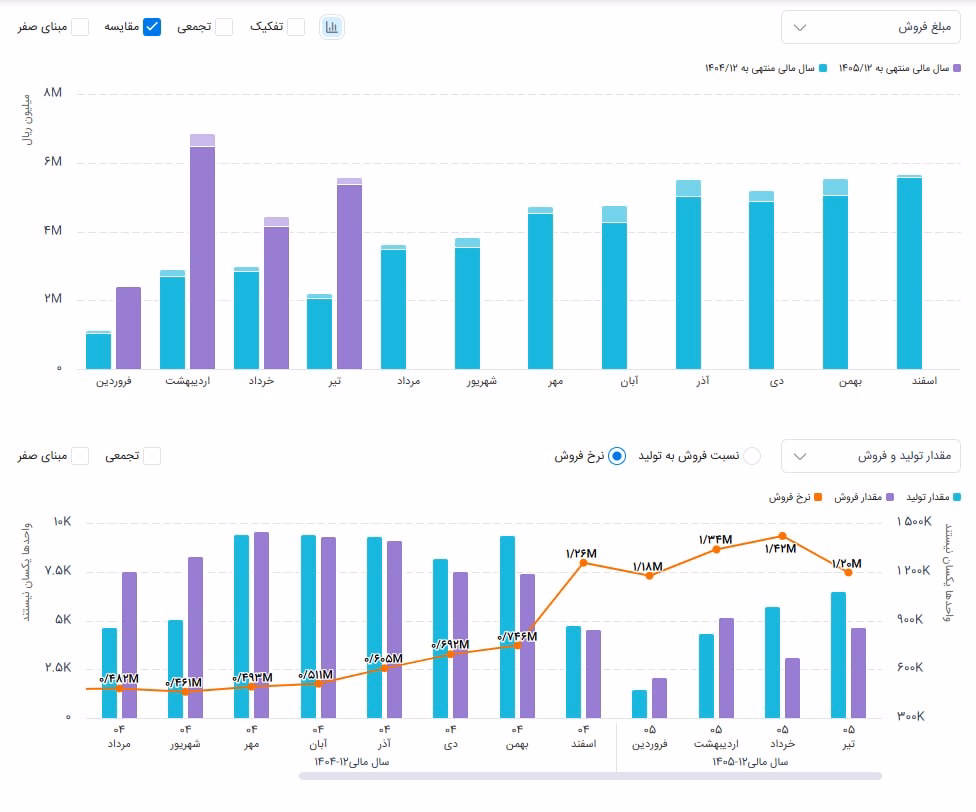Check مبنای صفر in the top chart
This screenshot has height=812, width=976.
click(80, 27)
